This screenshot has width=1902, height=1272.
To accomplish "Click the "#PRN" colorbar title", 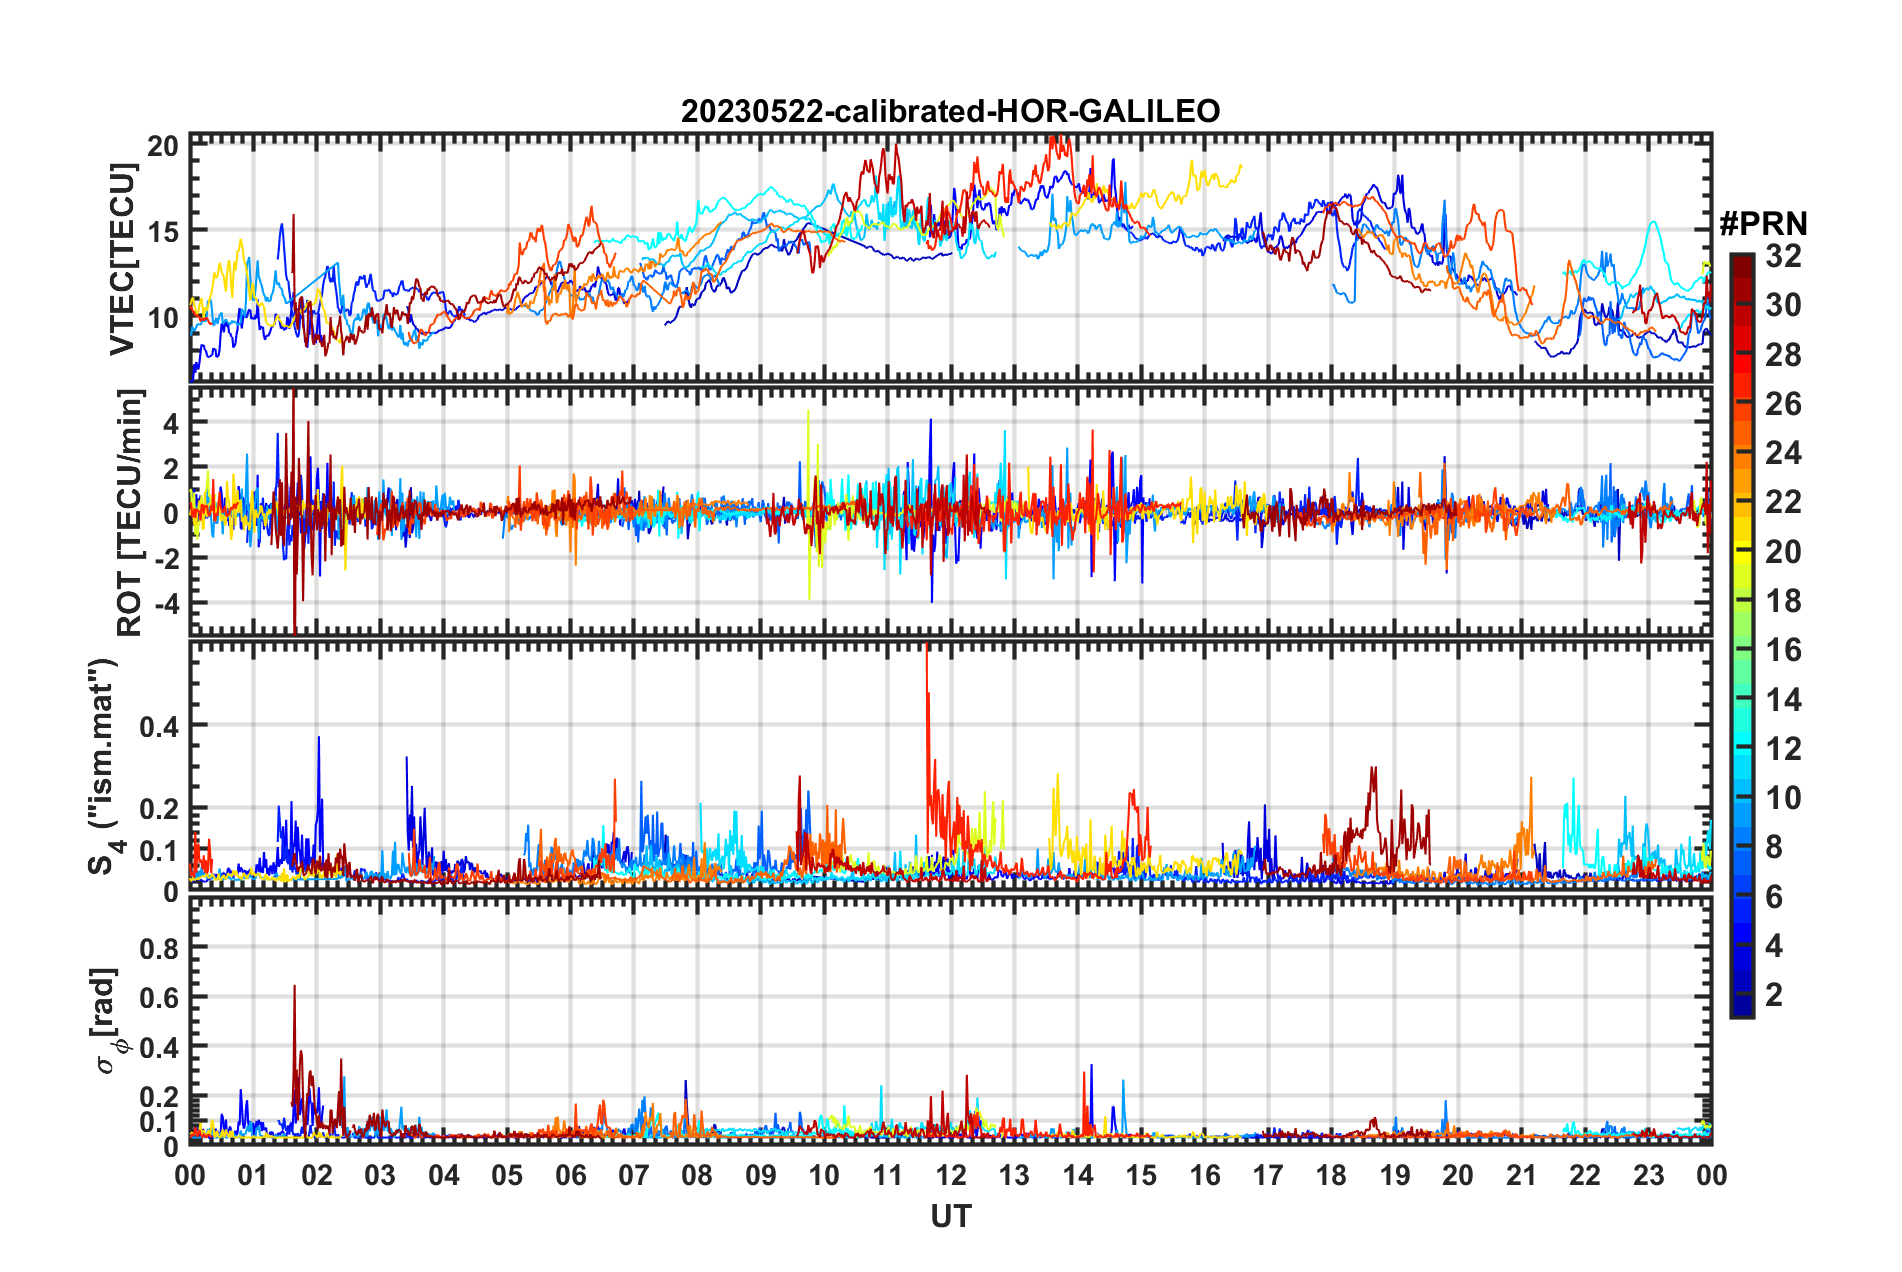I will click(x=1763, y=224).
